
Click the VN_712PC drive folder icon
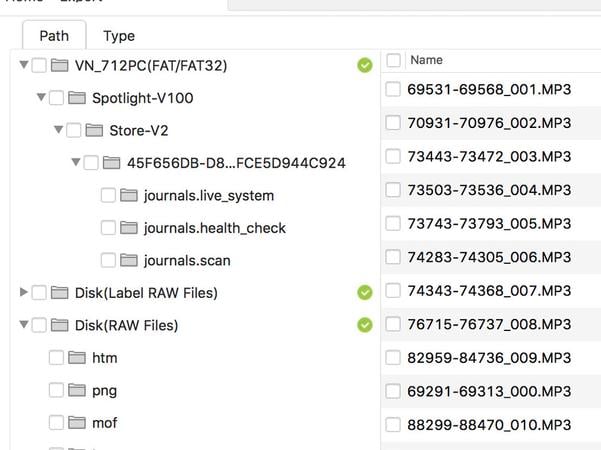59,66
